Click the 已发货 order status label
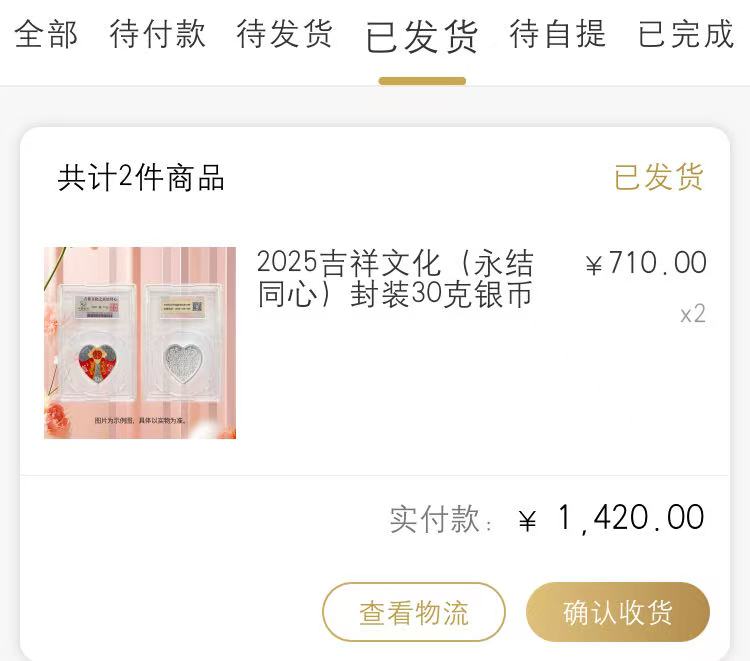Image resolution: width=750 pixels, height=661 pixels. [x=659, y=177]
